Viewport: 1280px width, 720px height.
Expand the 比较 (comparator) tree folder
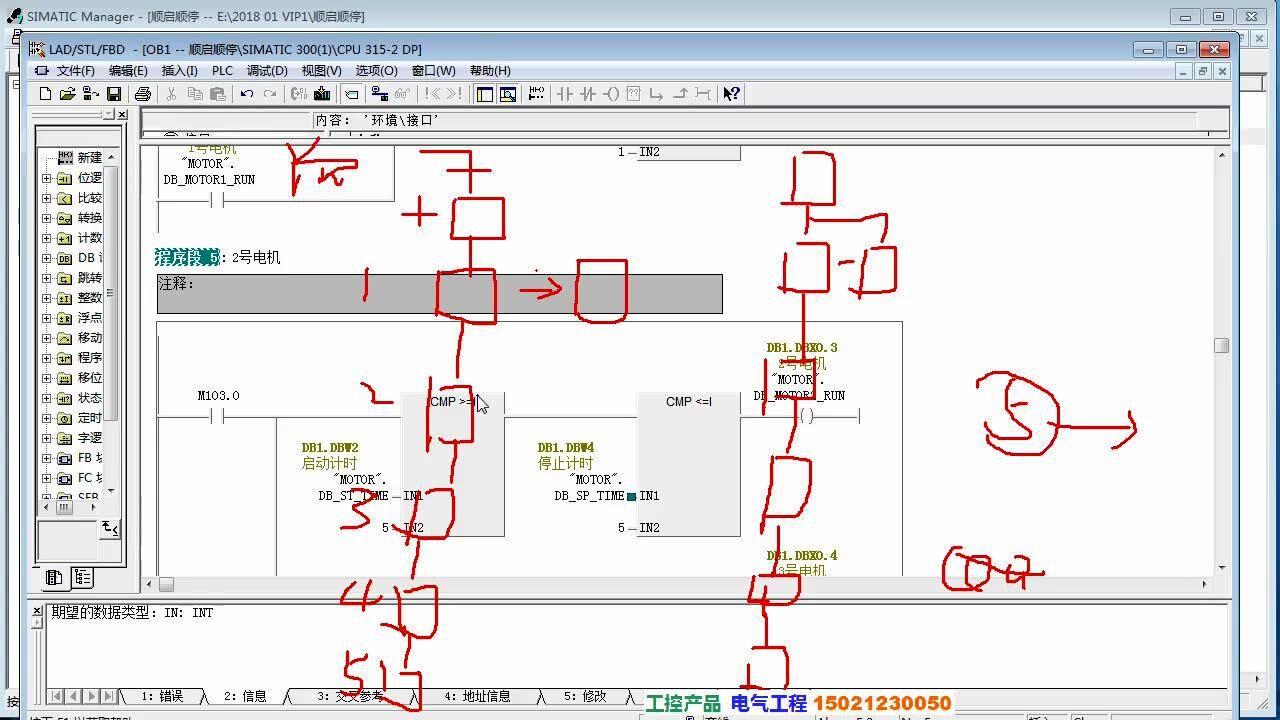46,198
